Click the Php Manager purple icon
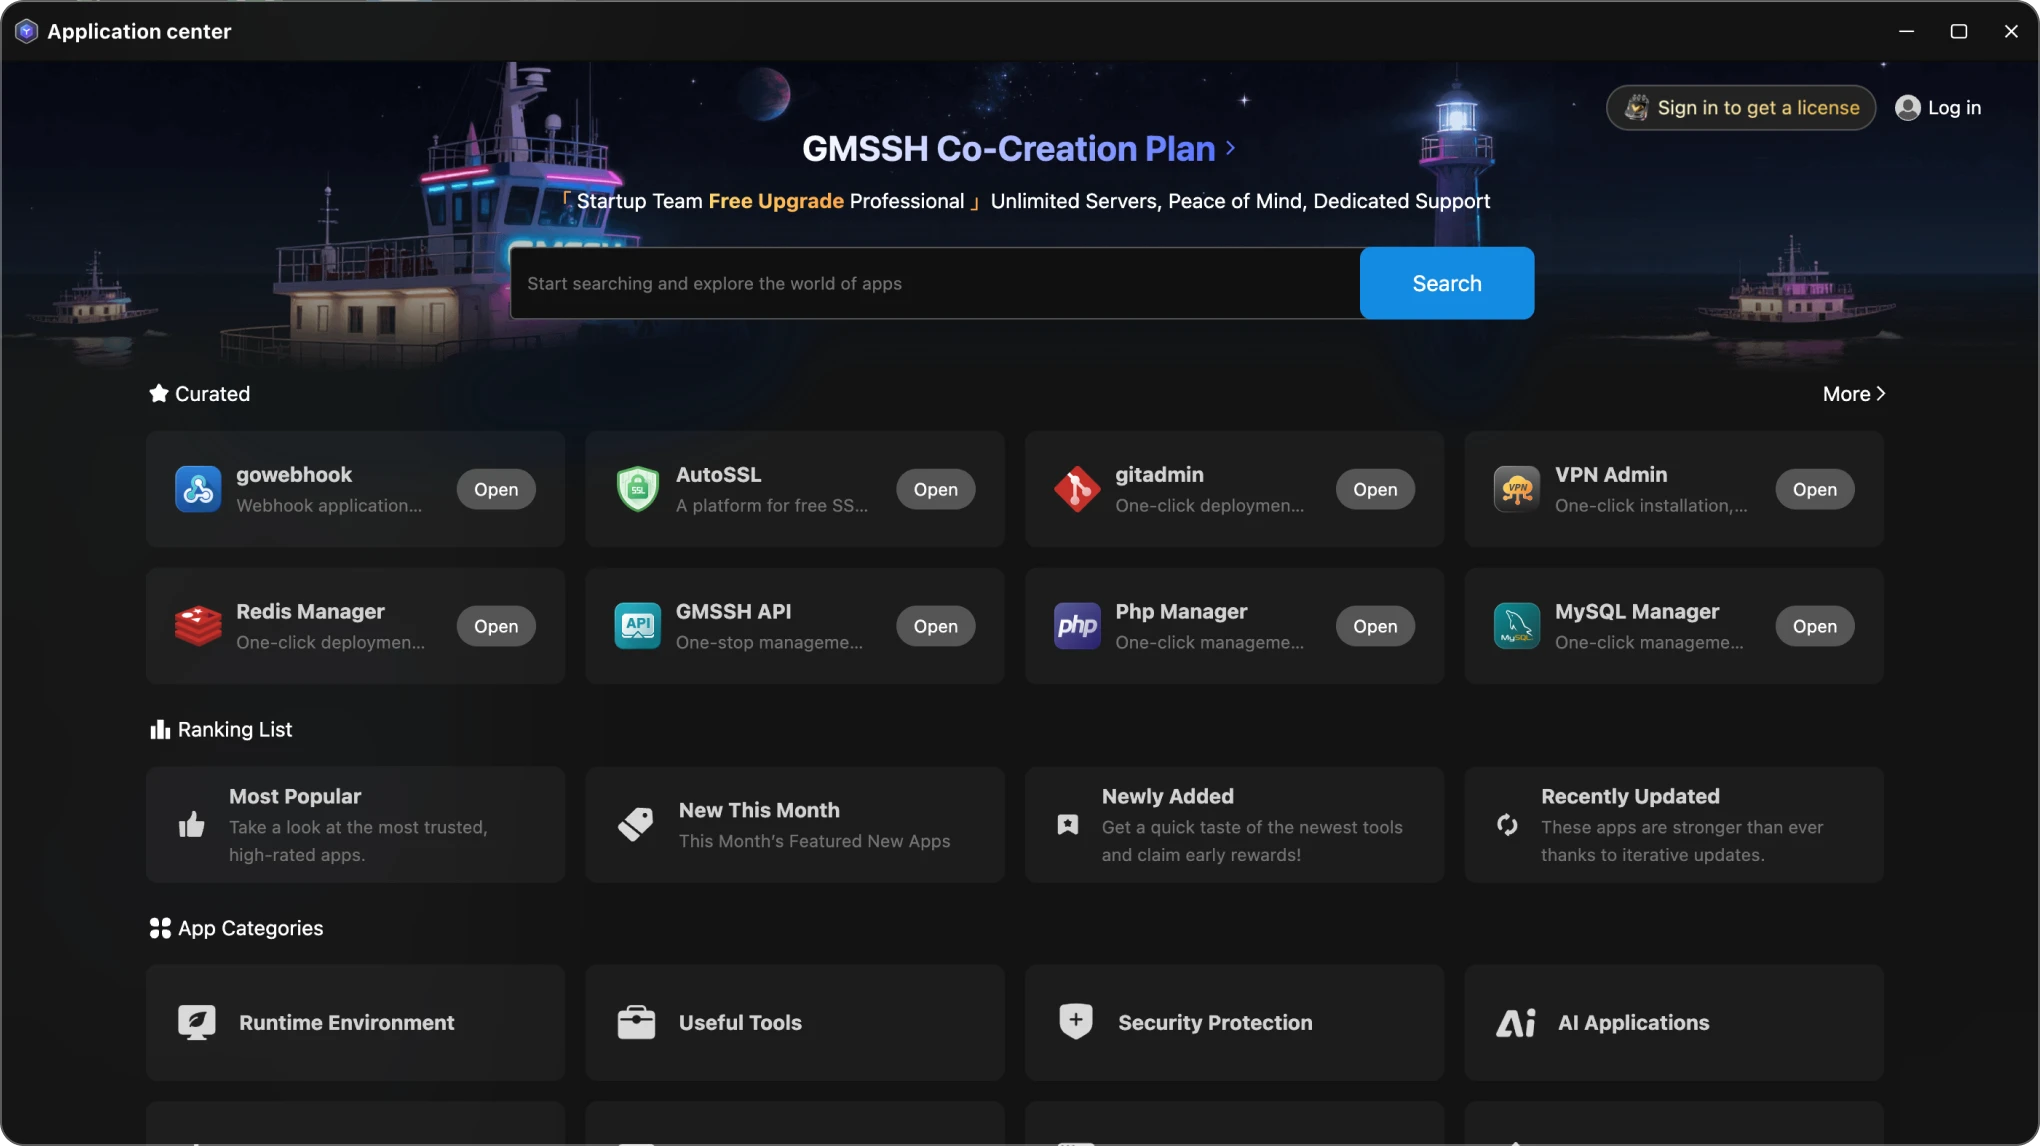The height and width of the screenshot is (1146, 2040). (x=1077, y=626)
